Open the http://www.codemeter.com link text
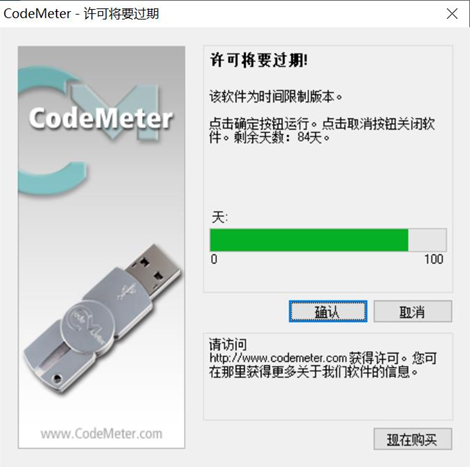 pyautogui.click(x=278, y=358)
